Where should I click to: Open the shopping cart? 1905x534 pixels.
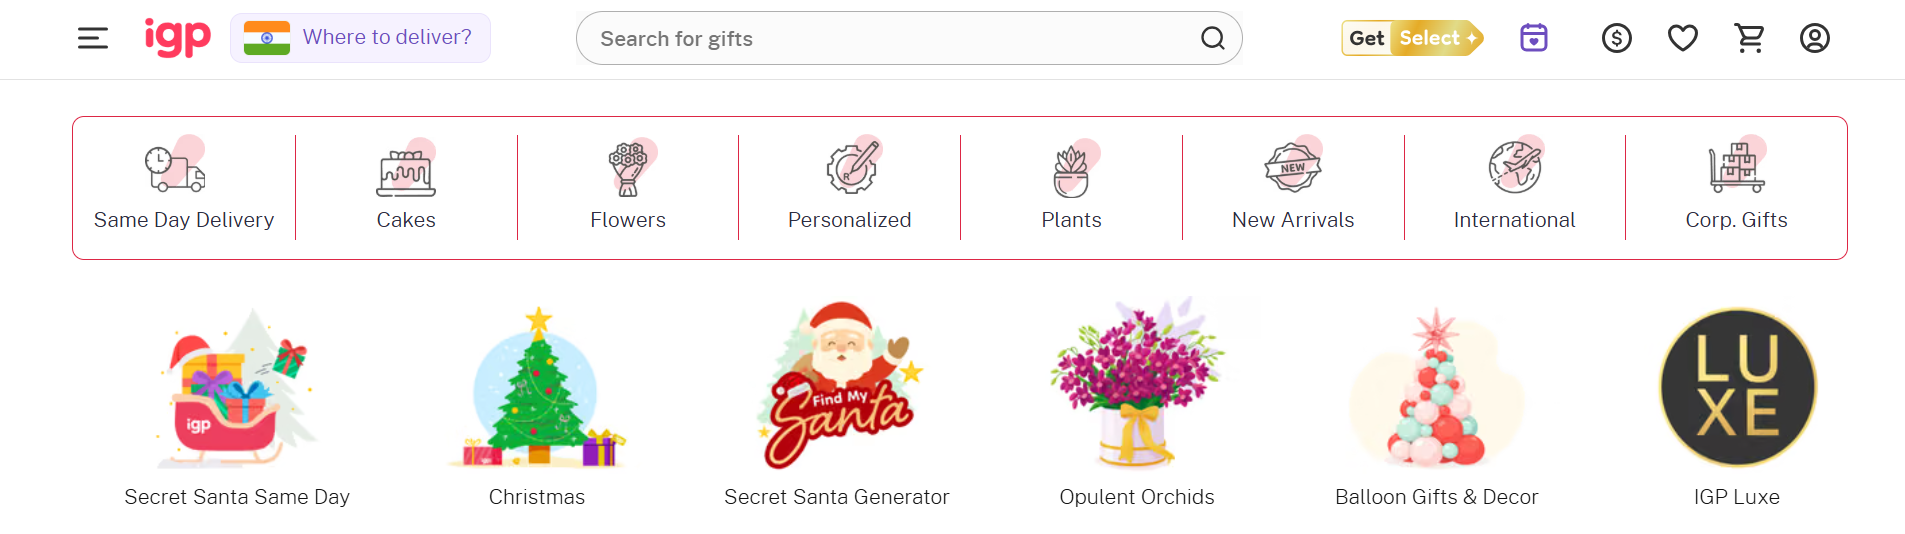(x=1749, y=38)
